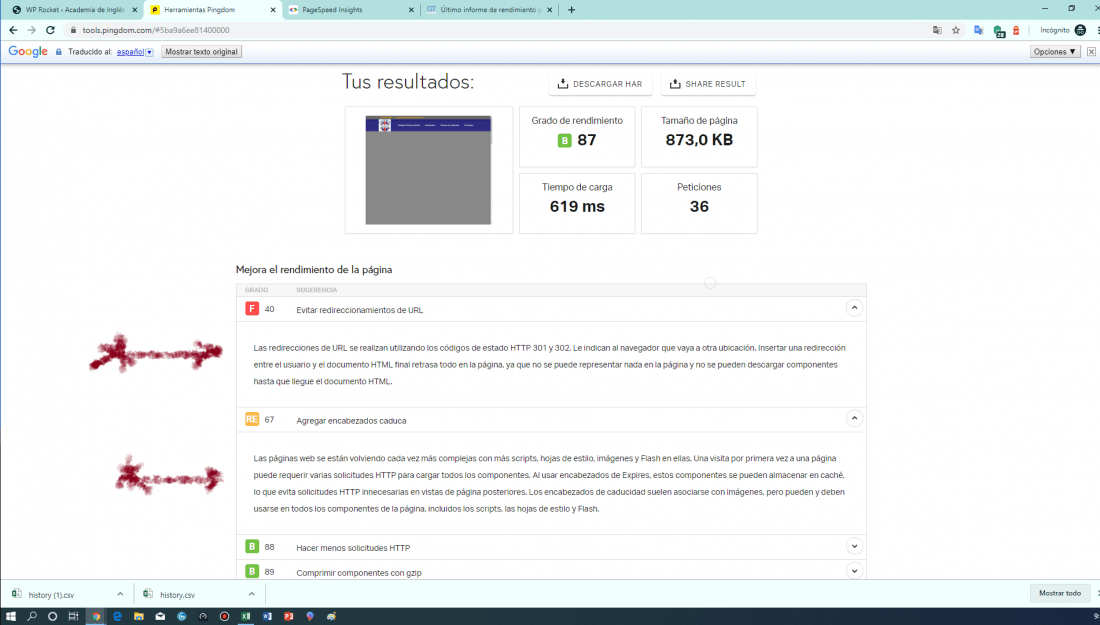1100x625 pixels.
Task: Click the red extension icon in the toolbar
Action: point(1016,30)
